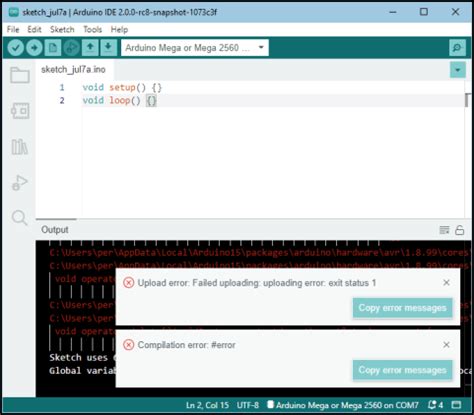474x415 pixels.
Task: Click the Arduino IDE title bar logo
Action: (14, 12)
